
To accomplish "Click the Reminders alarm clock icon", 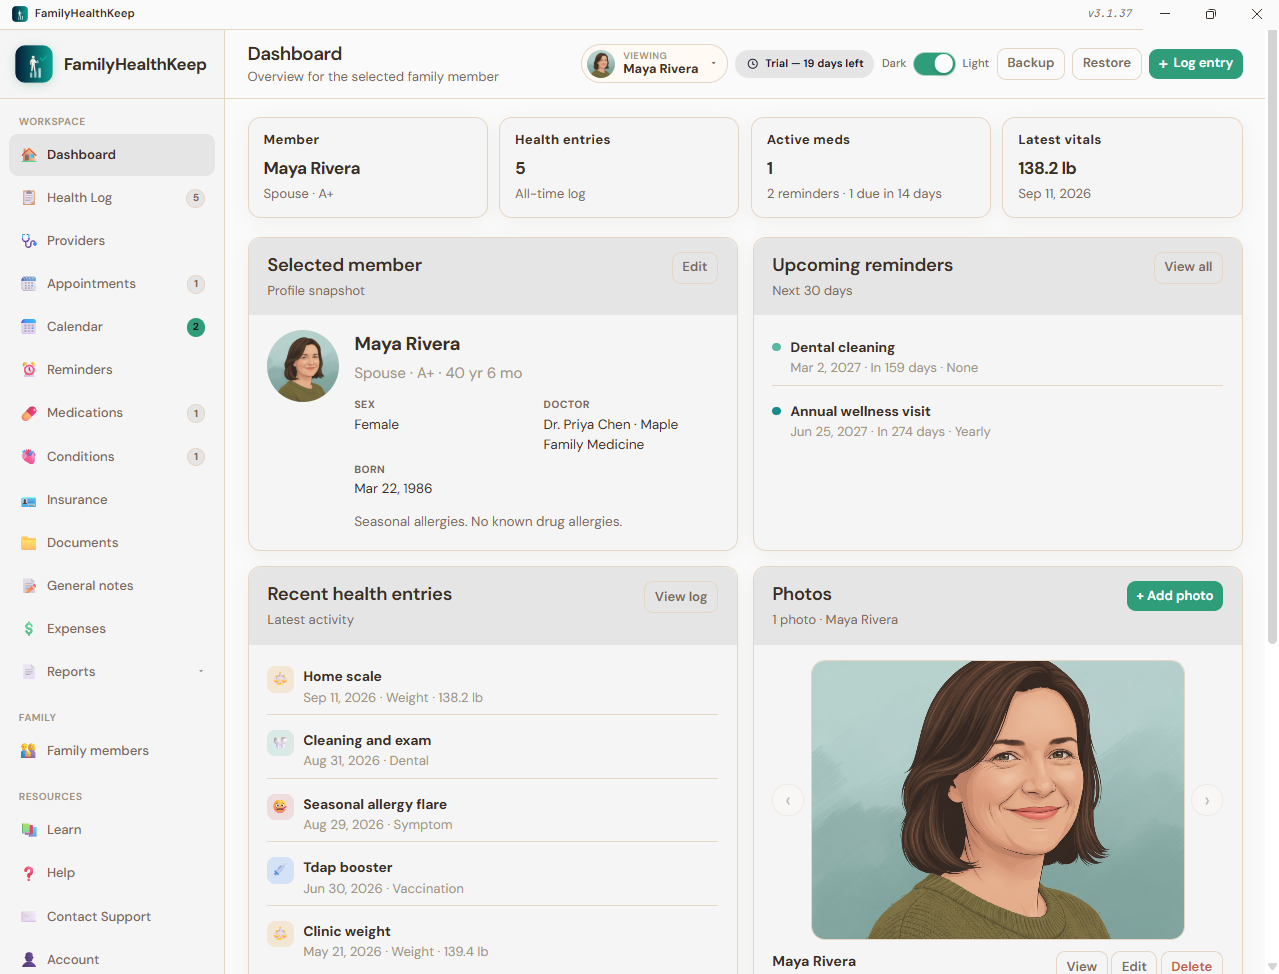I will [x=29, y=370].
